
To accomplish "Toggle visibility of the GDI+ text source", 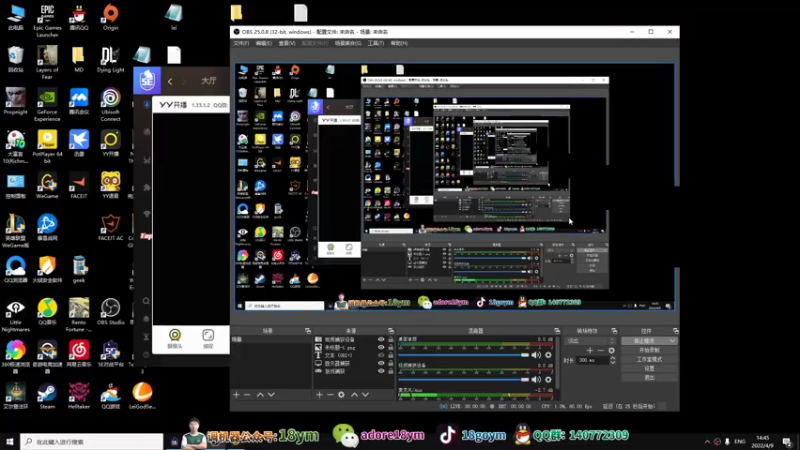I will click(381, 355).
